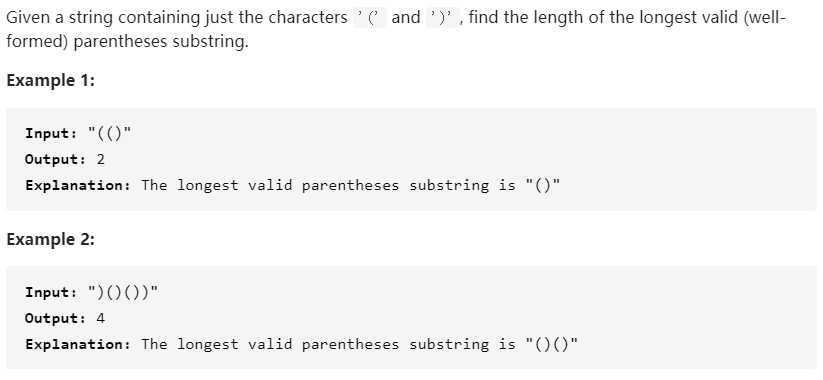Screen dimensions: 823x380
Task: Click the Explanation label in Example 1
Action: pyautogui.click(x=78, y=185)
